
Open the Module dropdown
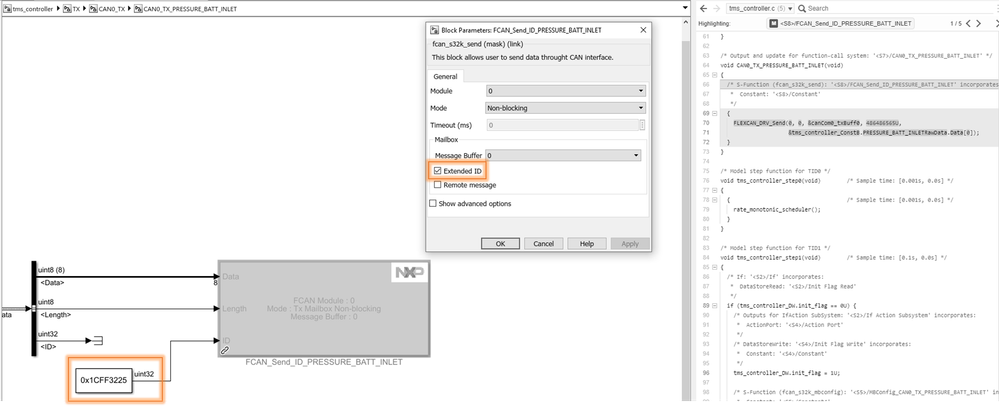[x=566, y=91]
